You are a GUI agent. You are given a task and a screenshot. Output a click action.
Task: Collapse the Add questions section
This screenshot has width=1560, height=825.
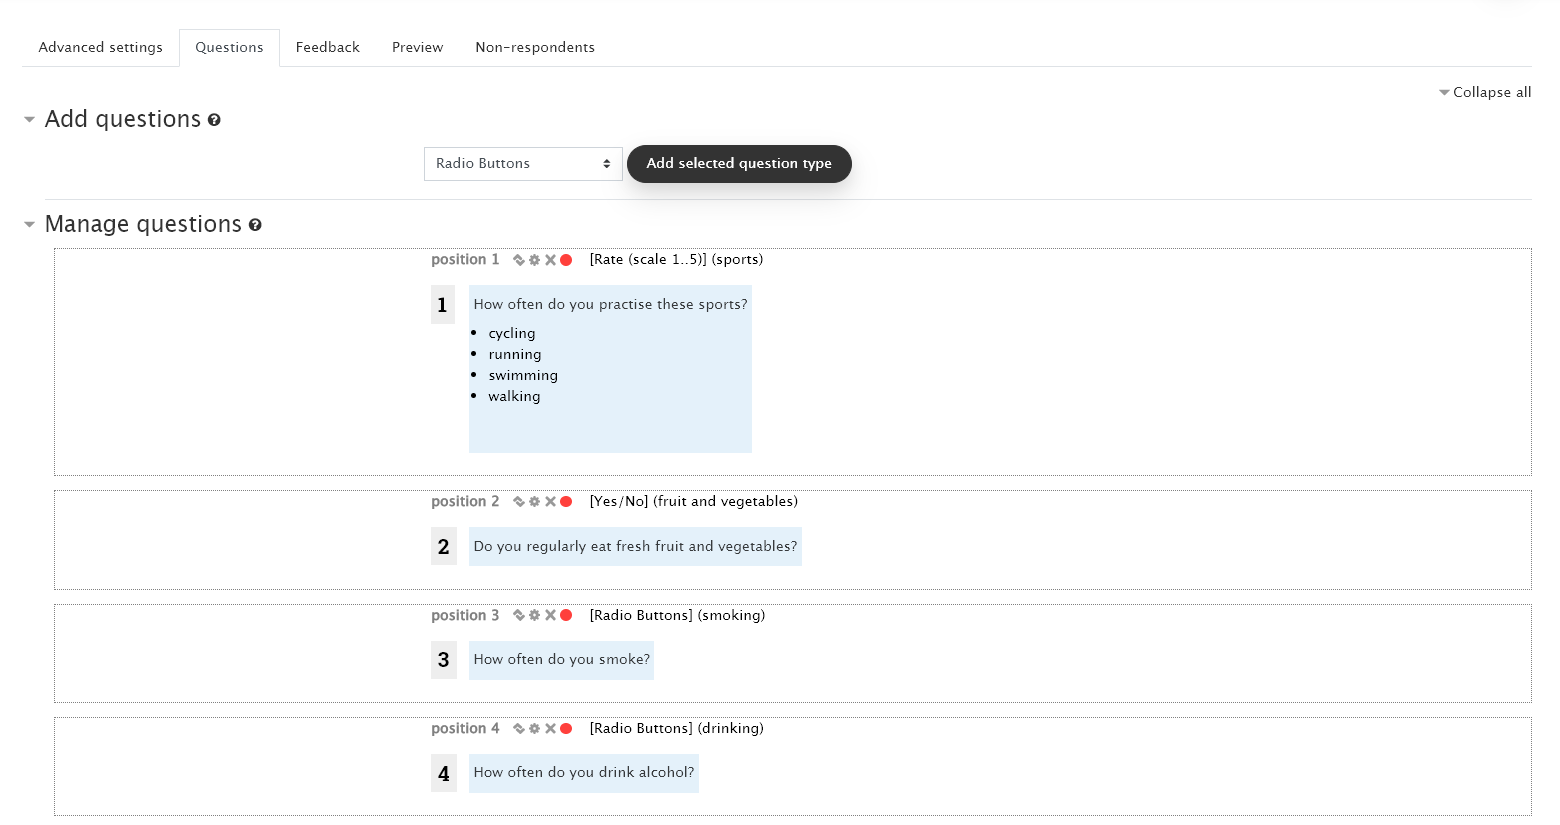(x=29, y=119)
